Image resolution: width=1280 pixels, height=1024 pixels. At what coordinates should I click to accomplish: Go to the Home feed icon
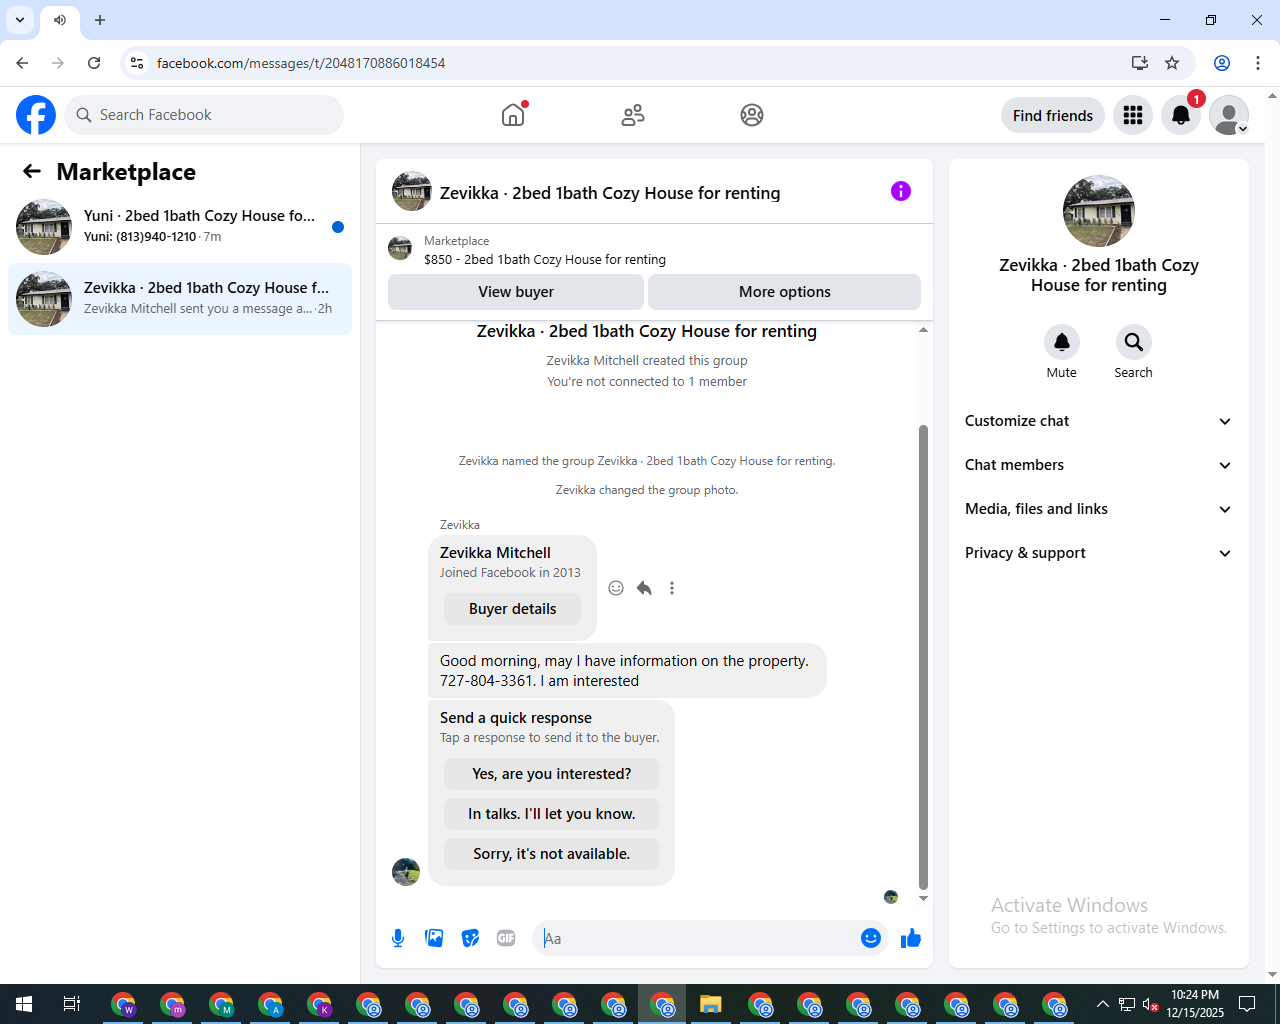tap(513, 115)
